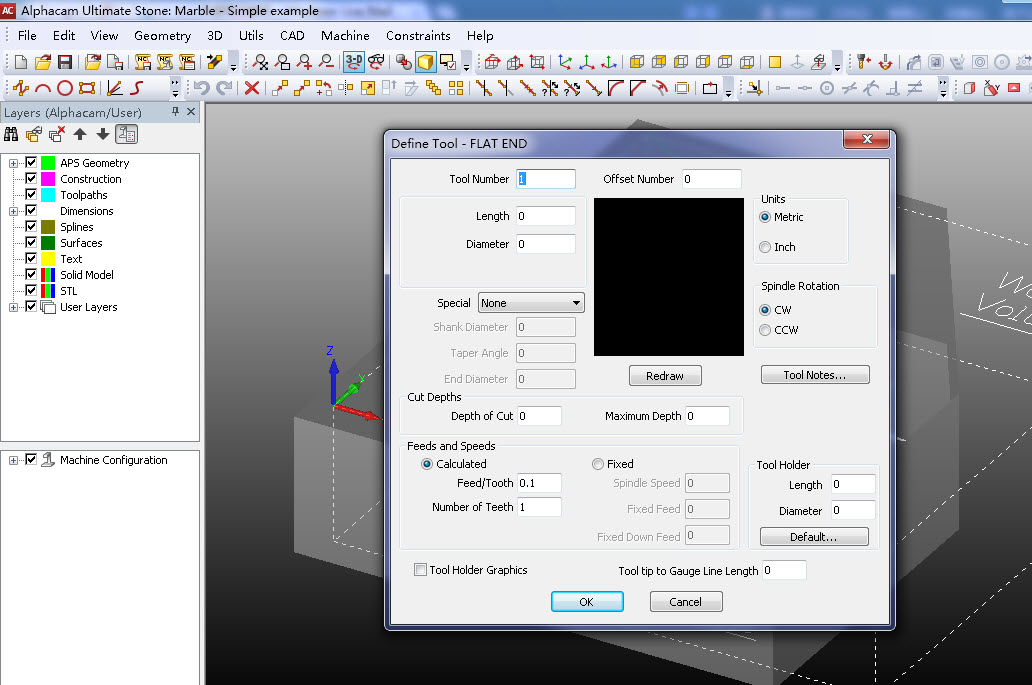The width and height of the screenshot is (1032, 685).
Task: Click the chamfer corner tool icon
Action: [x=637, y=88]
